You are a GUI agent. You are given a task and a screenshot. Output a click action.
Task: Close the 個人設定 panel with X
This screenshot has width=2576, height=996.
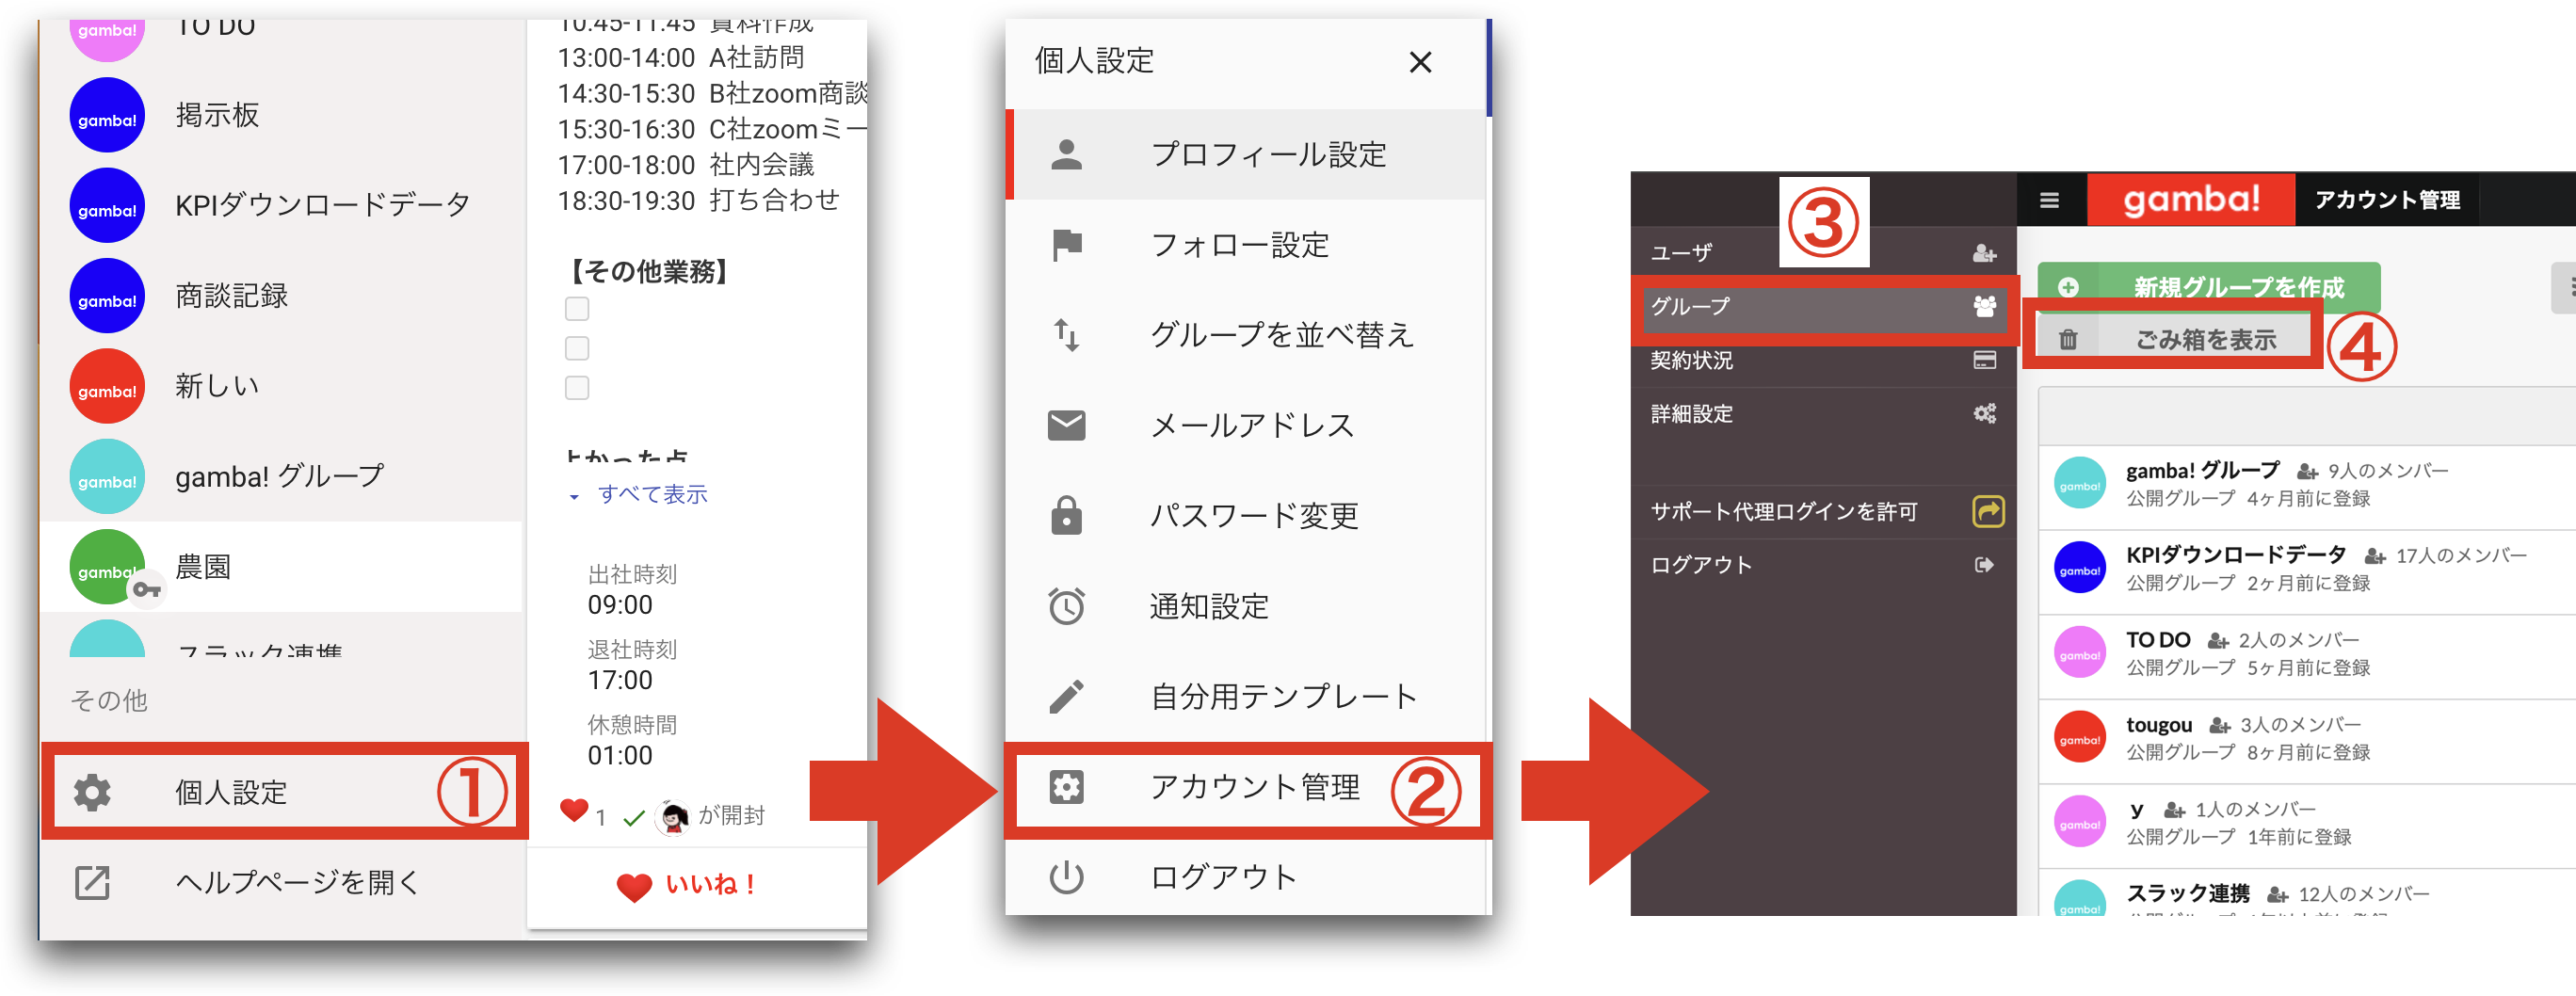point(1420,62)
